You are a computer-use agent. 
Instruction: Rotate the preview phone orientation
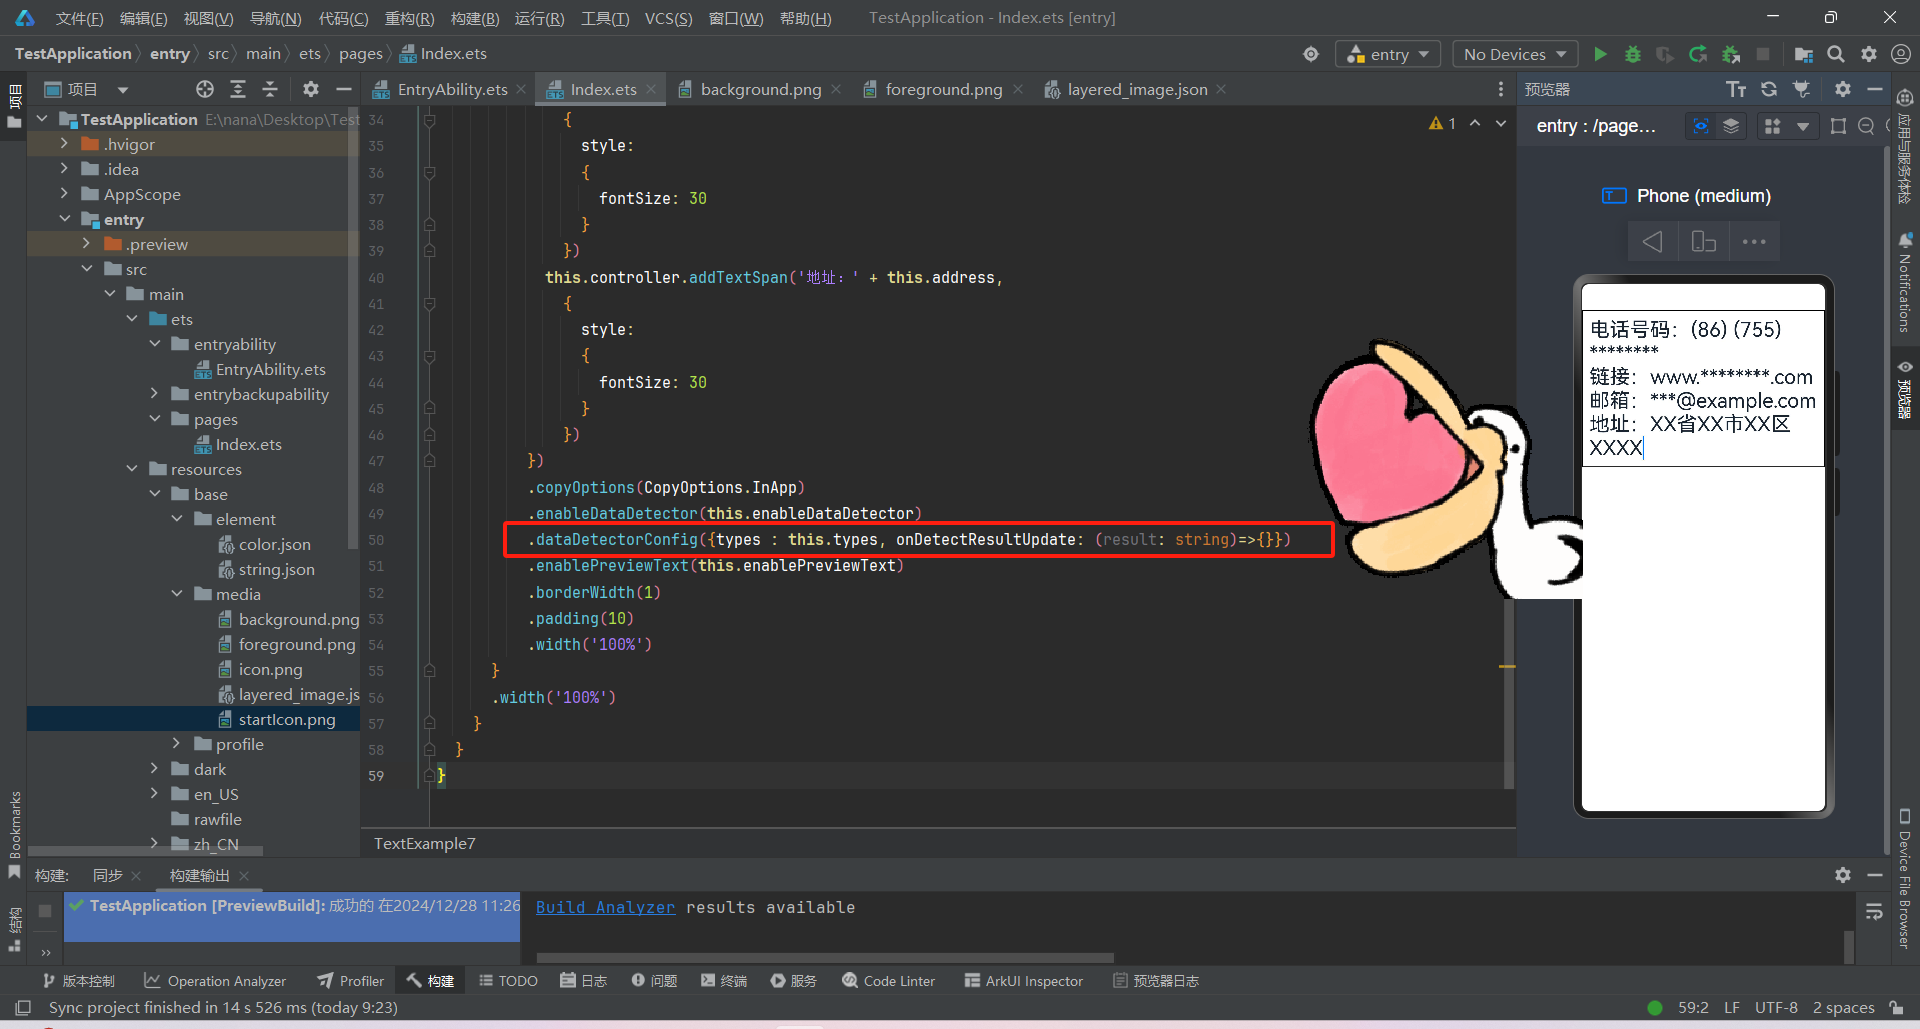[x=1703, y=241]
